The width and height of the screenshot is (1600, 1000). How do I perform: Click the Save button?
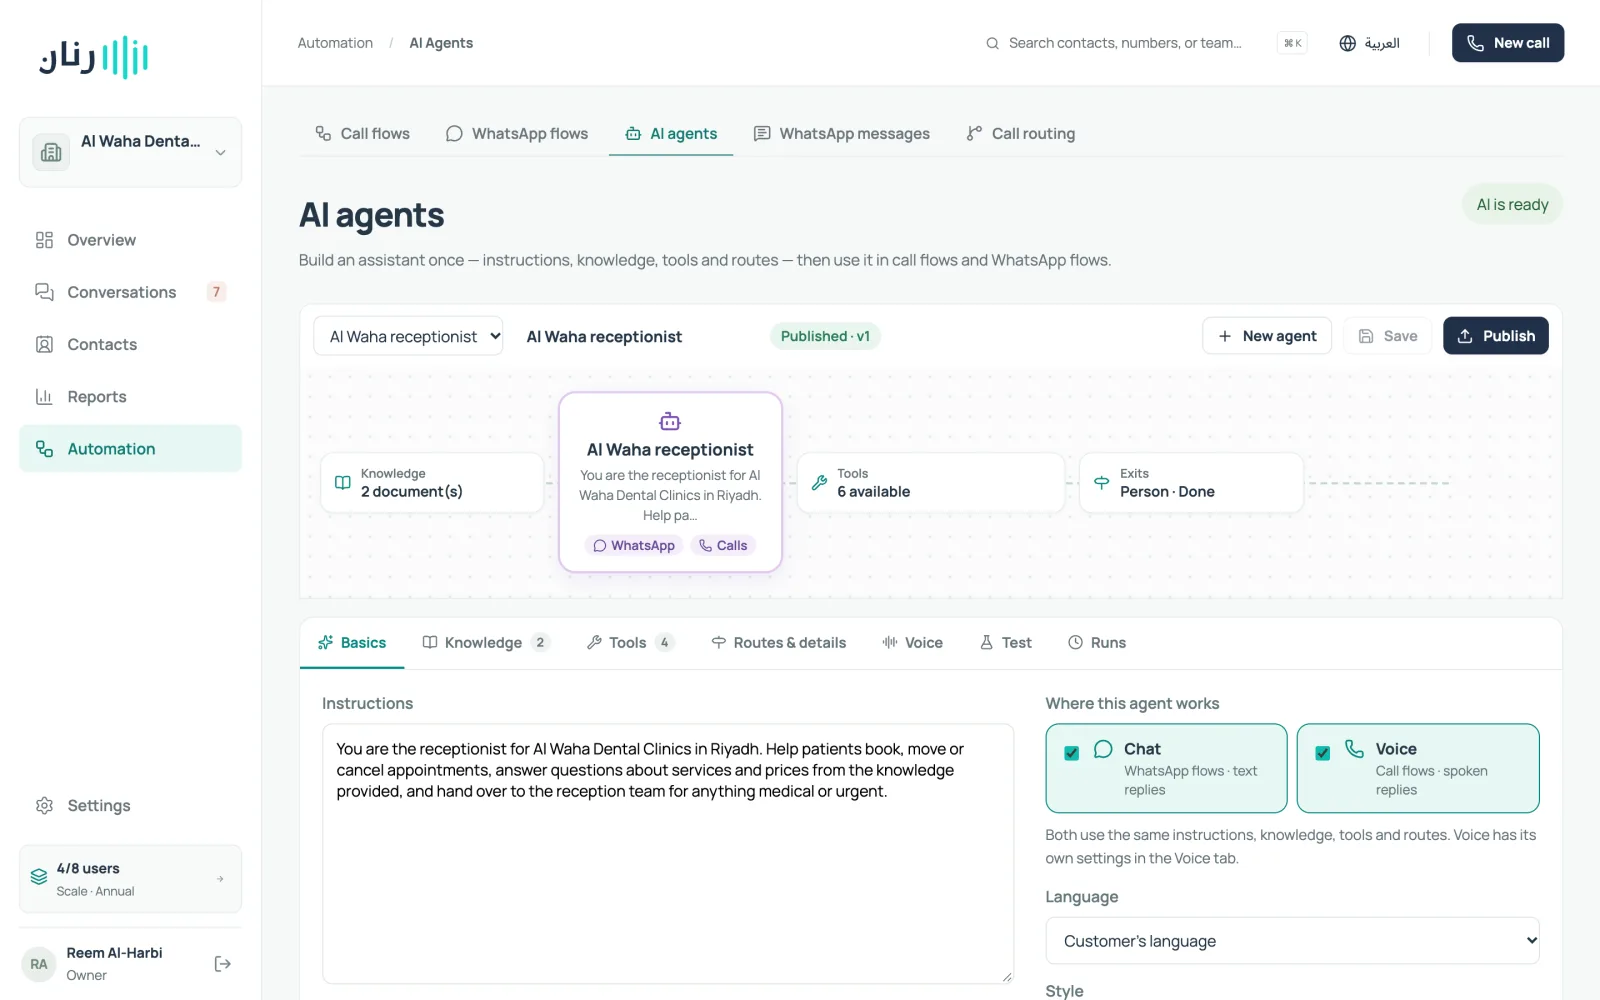pos(1388,336)
